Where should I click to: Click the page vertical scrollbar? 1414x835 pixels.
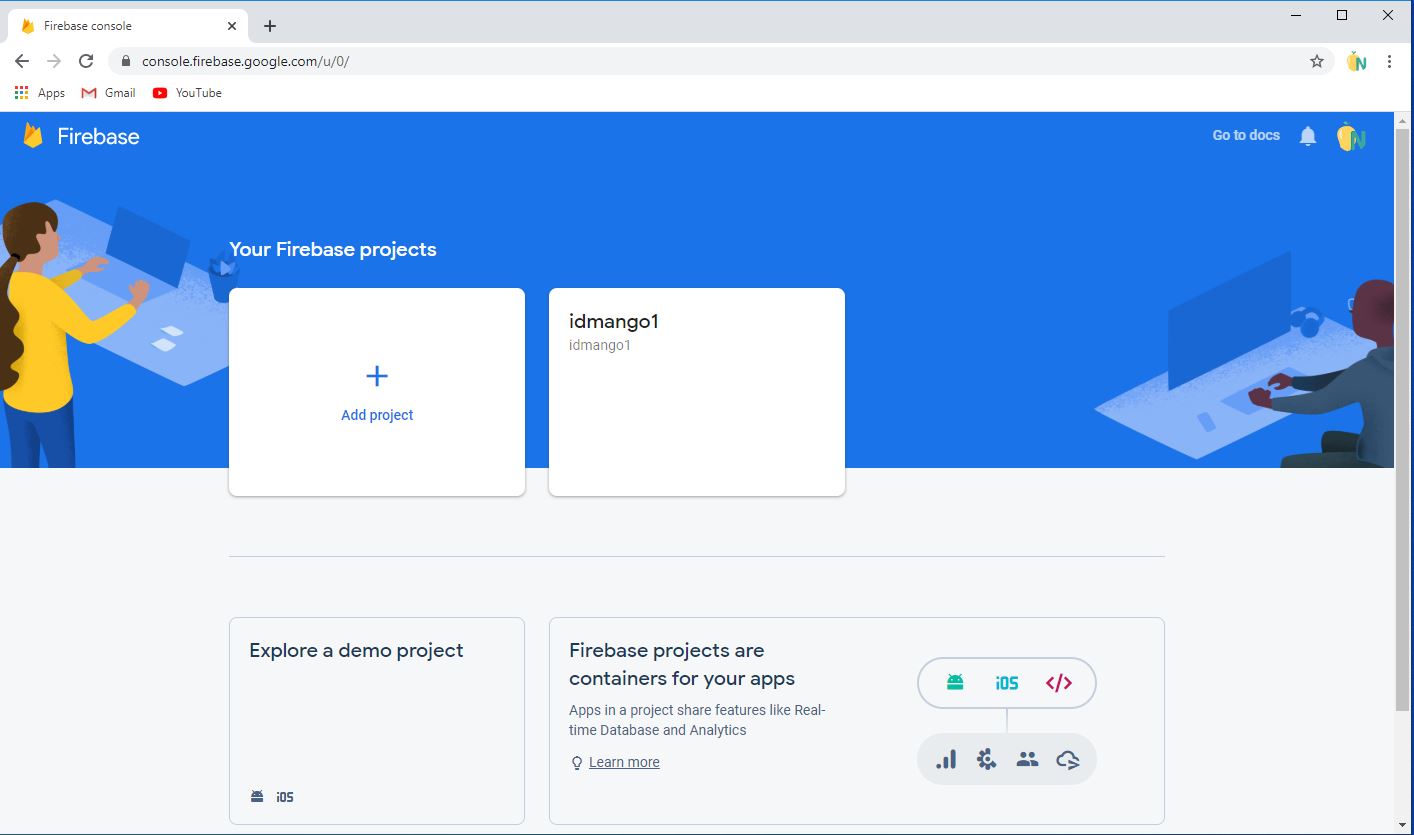1402,420
